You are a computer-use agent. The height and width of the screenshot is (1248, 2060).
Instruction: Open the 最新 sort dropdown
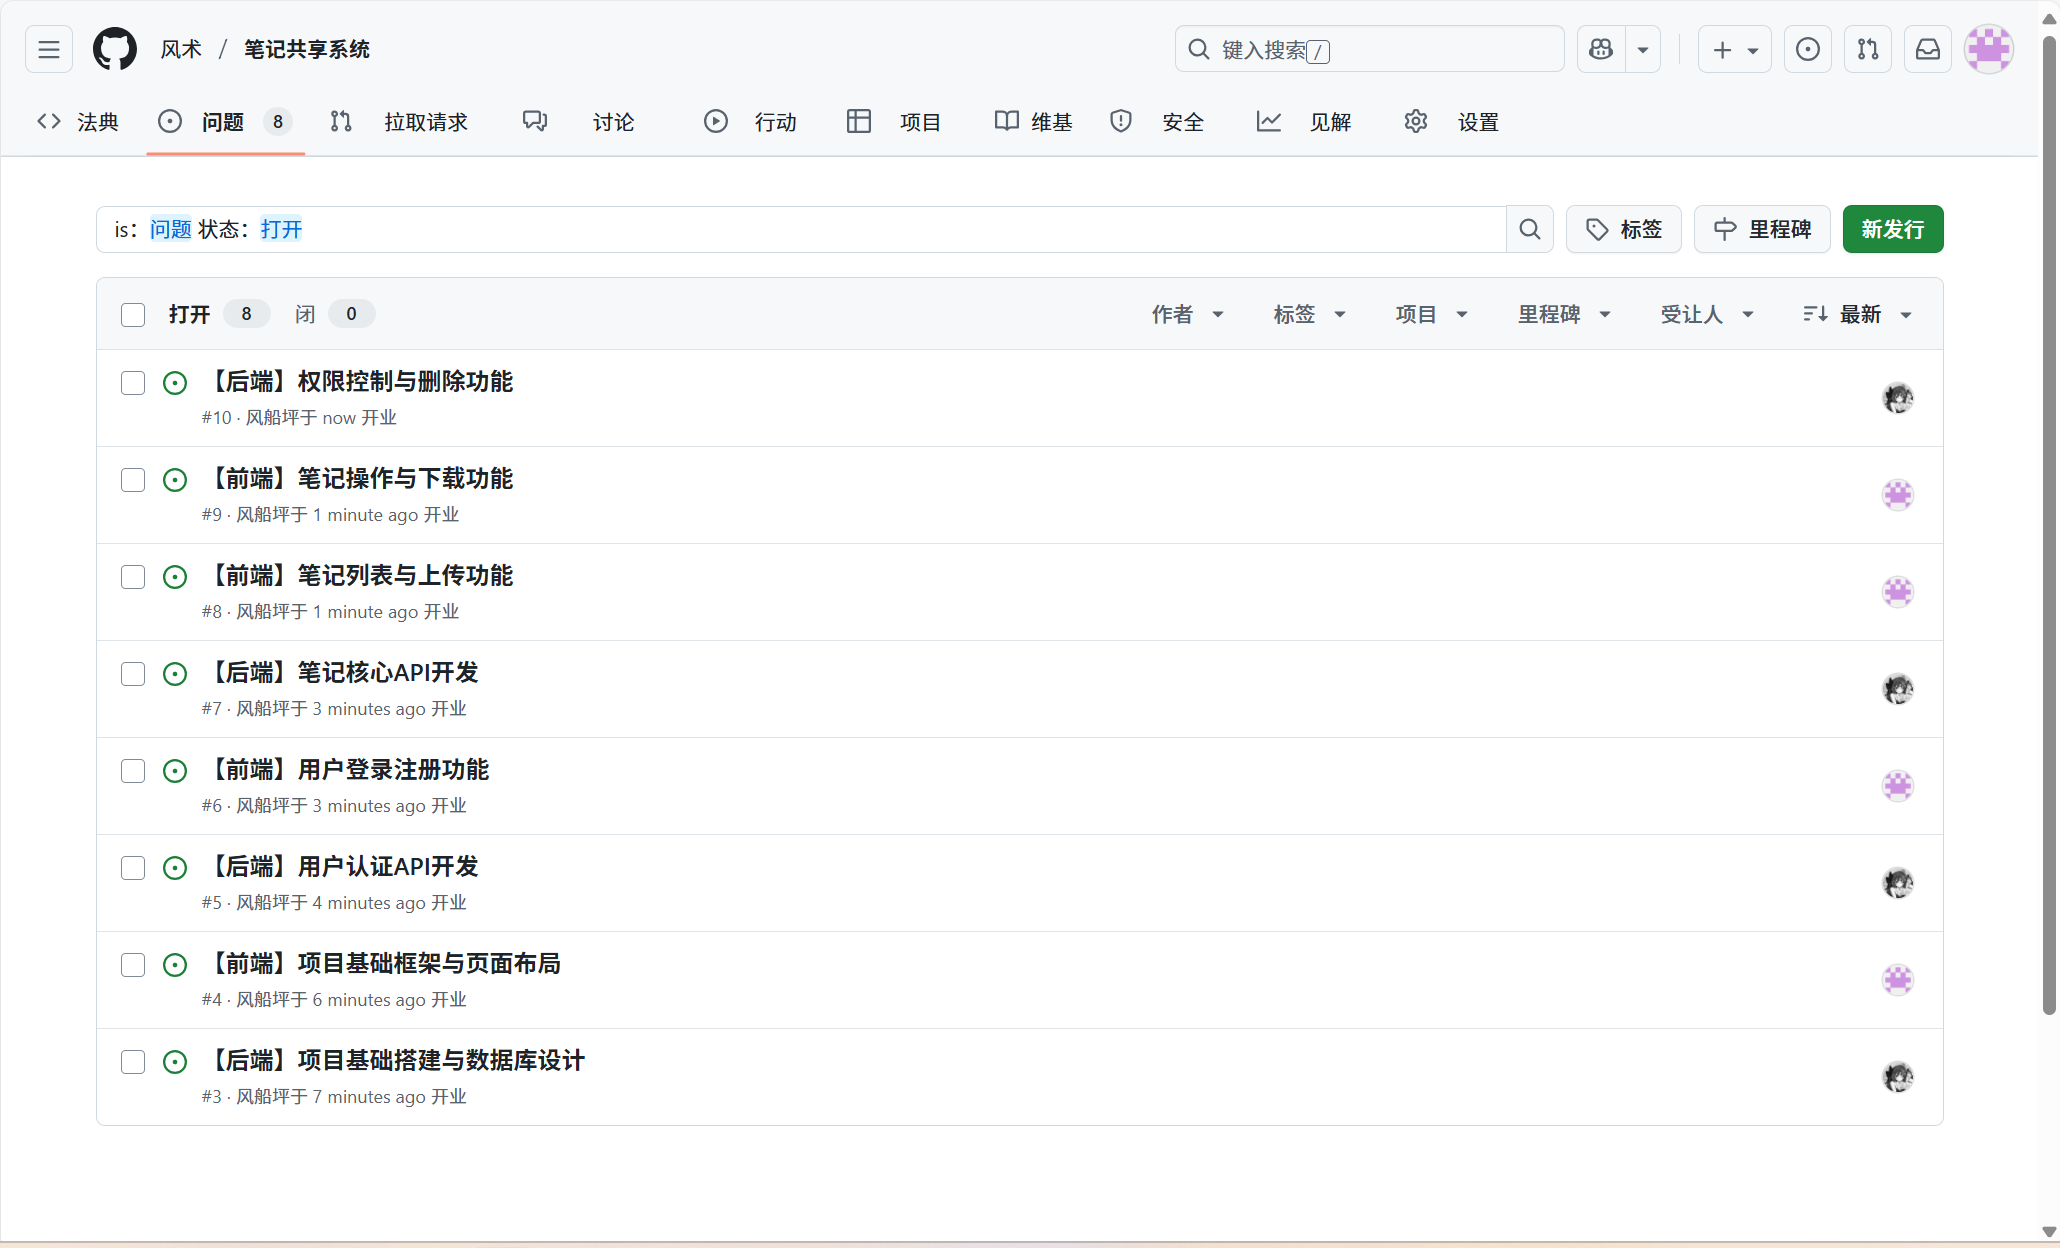1858,315
